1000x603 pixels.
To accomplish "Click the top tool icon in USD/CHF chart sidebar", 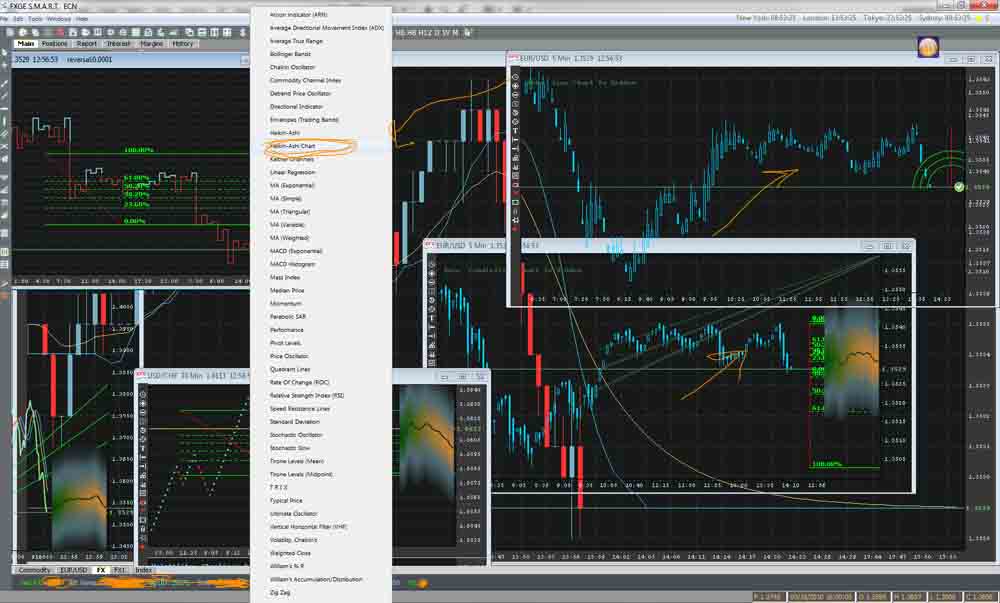I will coord(143,393).
